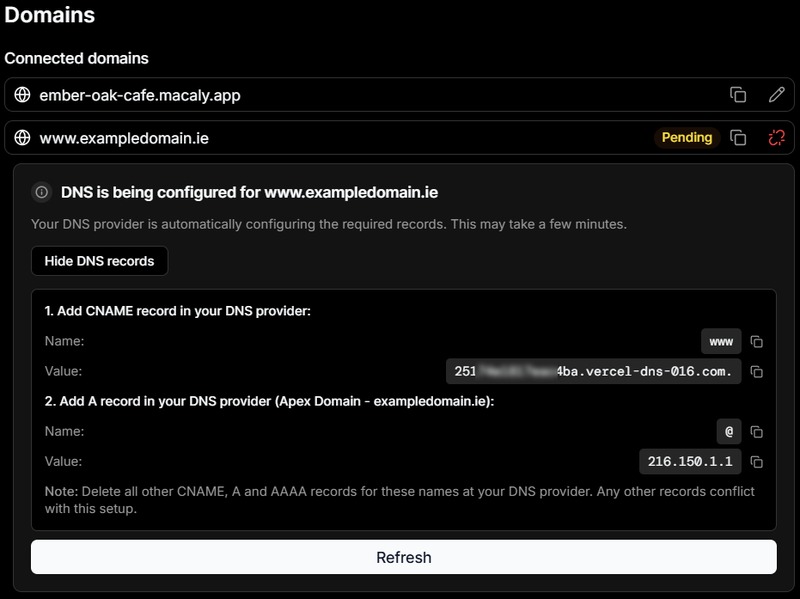Disconnect the www.exampledomain.ie domain
The width and height of the screenshot is (800, 599).
(777, 138)
